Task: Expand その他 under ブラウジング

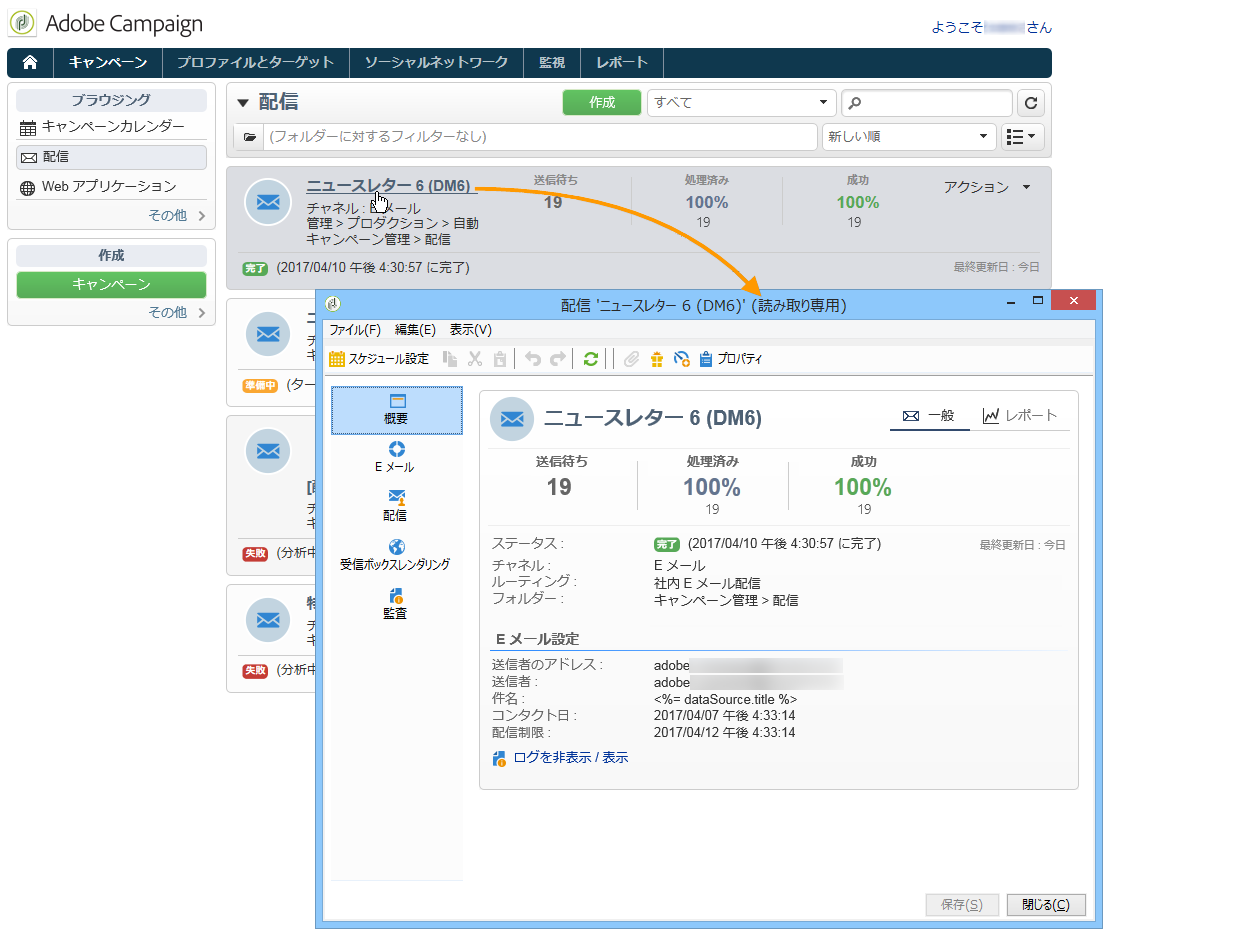Action: (178, 215)
